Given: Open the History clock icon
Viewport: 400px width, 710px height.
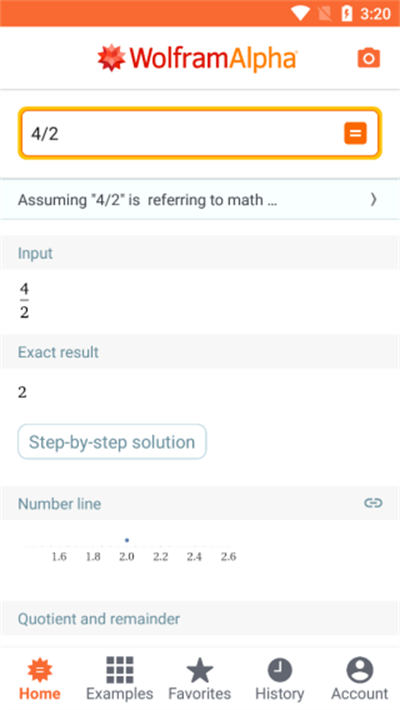Looking at the screenshot, I should point(280,670).
